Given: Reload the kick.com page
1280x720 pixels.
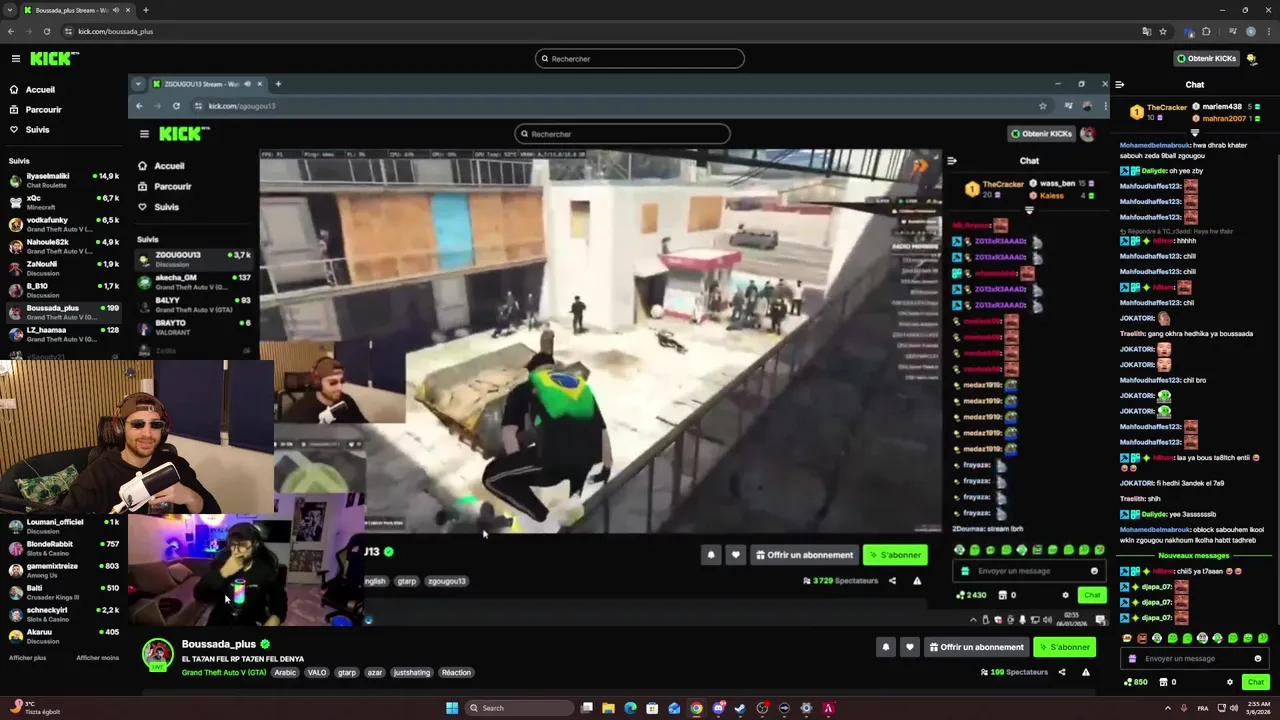Looking at the screenshot, I should (x=46, y=31).
